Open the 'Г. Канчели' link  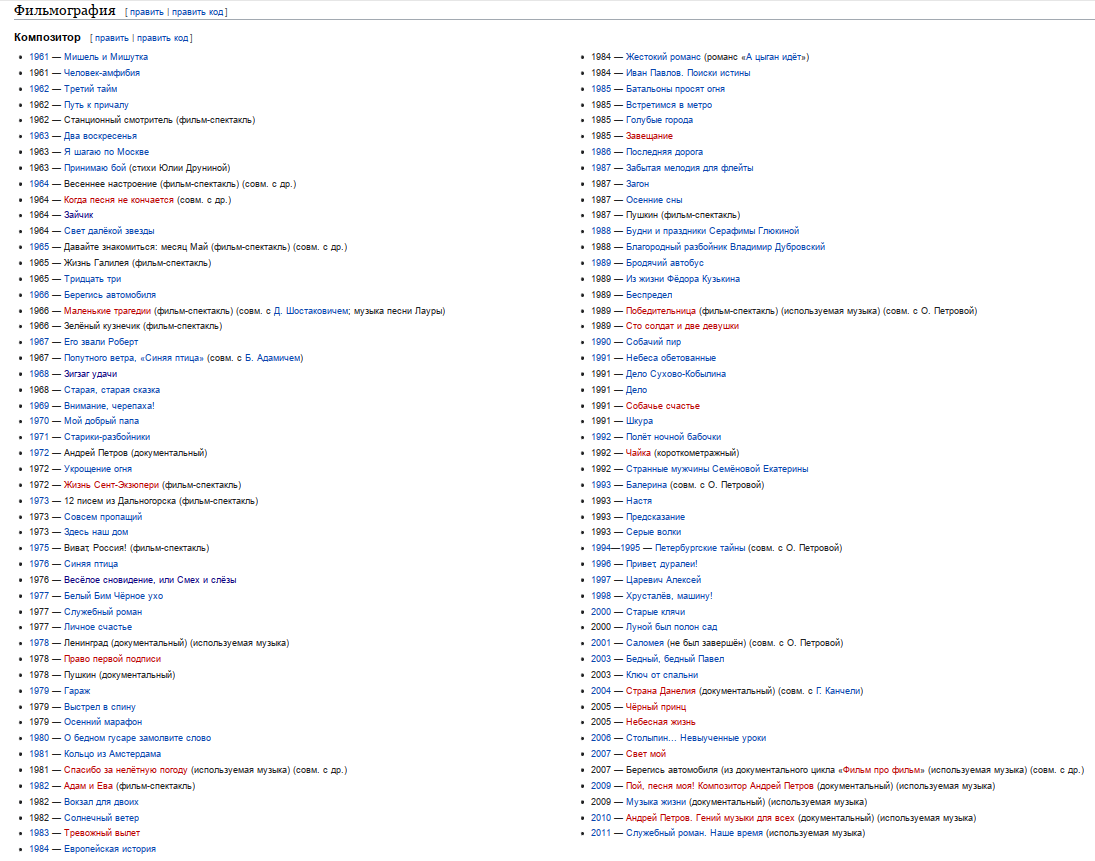click(838, 691)
